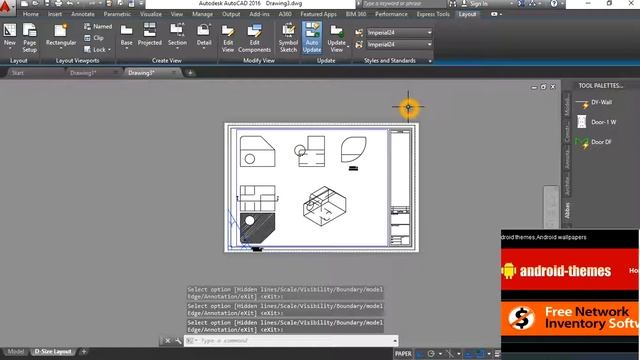Click Edit Components
Image resolution: width=640 pixels, height=360 pixels.
(x=254, y=38)
